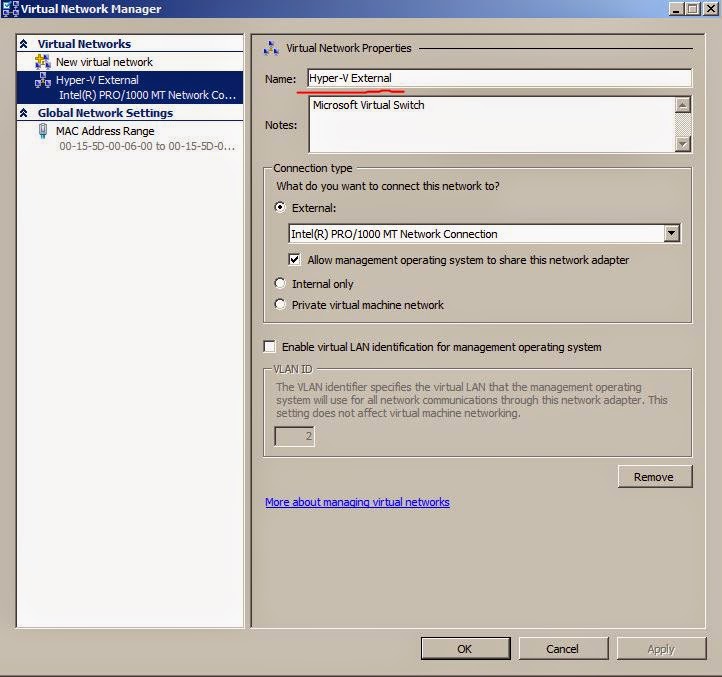Click the Hyper-V External network icon
The height and width of the screenshot is (677, 722).
tap(43, 80)
